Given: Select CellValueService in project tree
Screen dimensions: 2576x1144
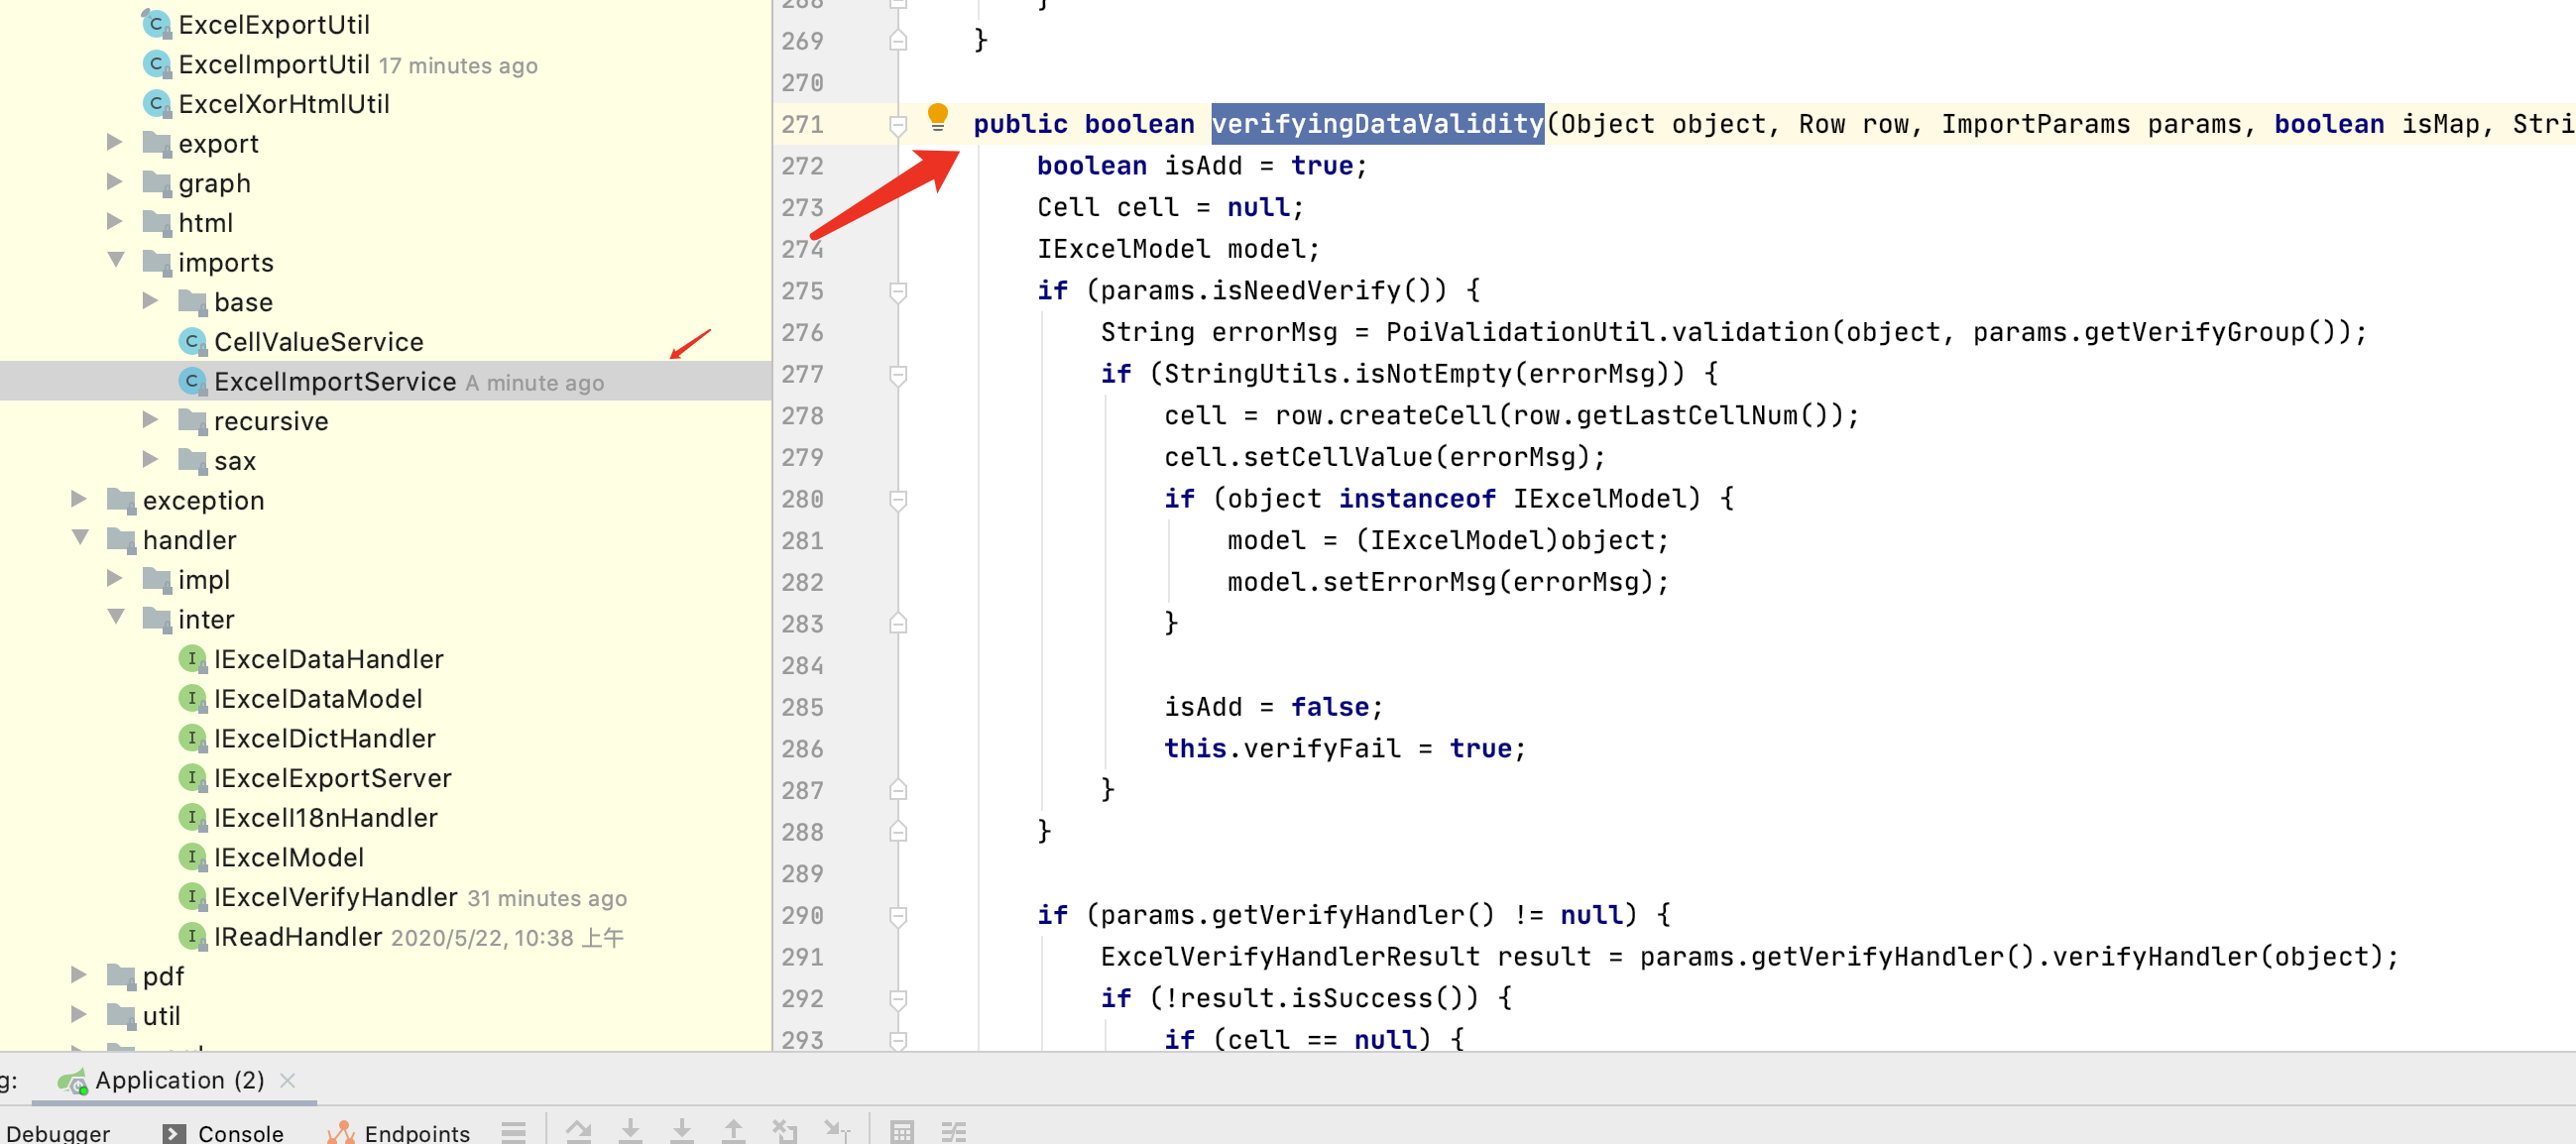Looking at the screenshot, I should point(318,342).
